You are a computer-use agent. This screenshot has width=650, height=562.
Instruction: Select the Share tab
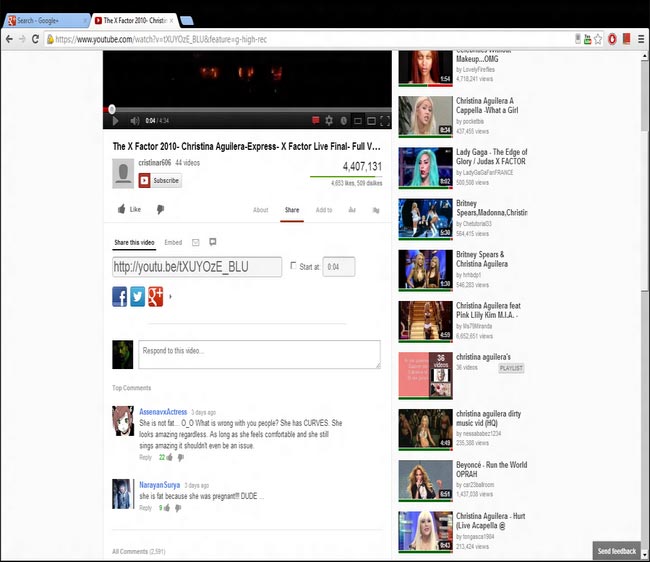pos(292,210)
